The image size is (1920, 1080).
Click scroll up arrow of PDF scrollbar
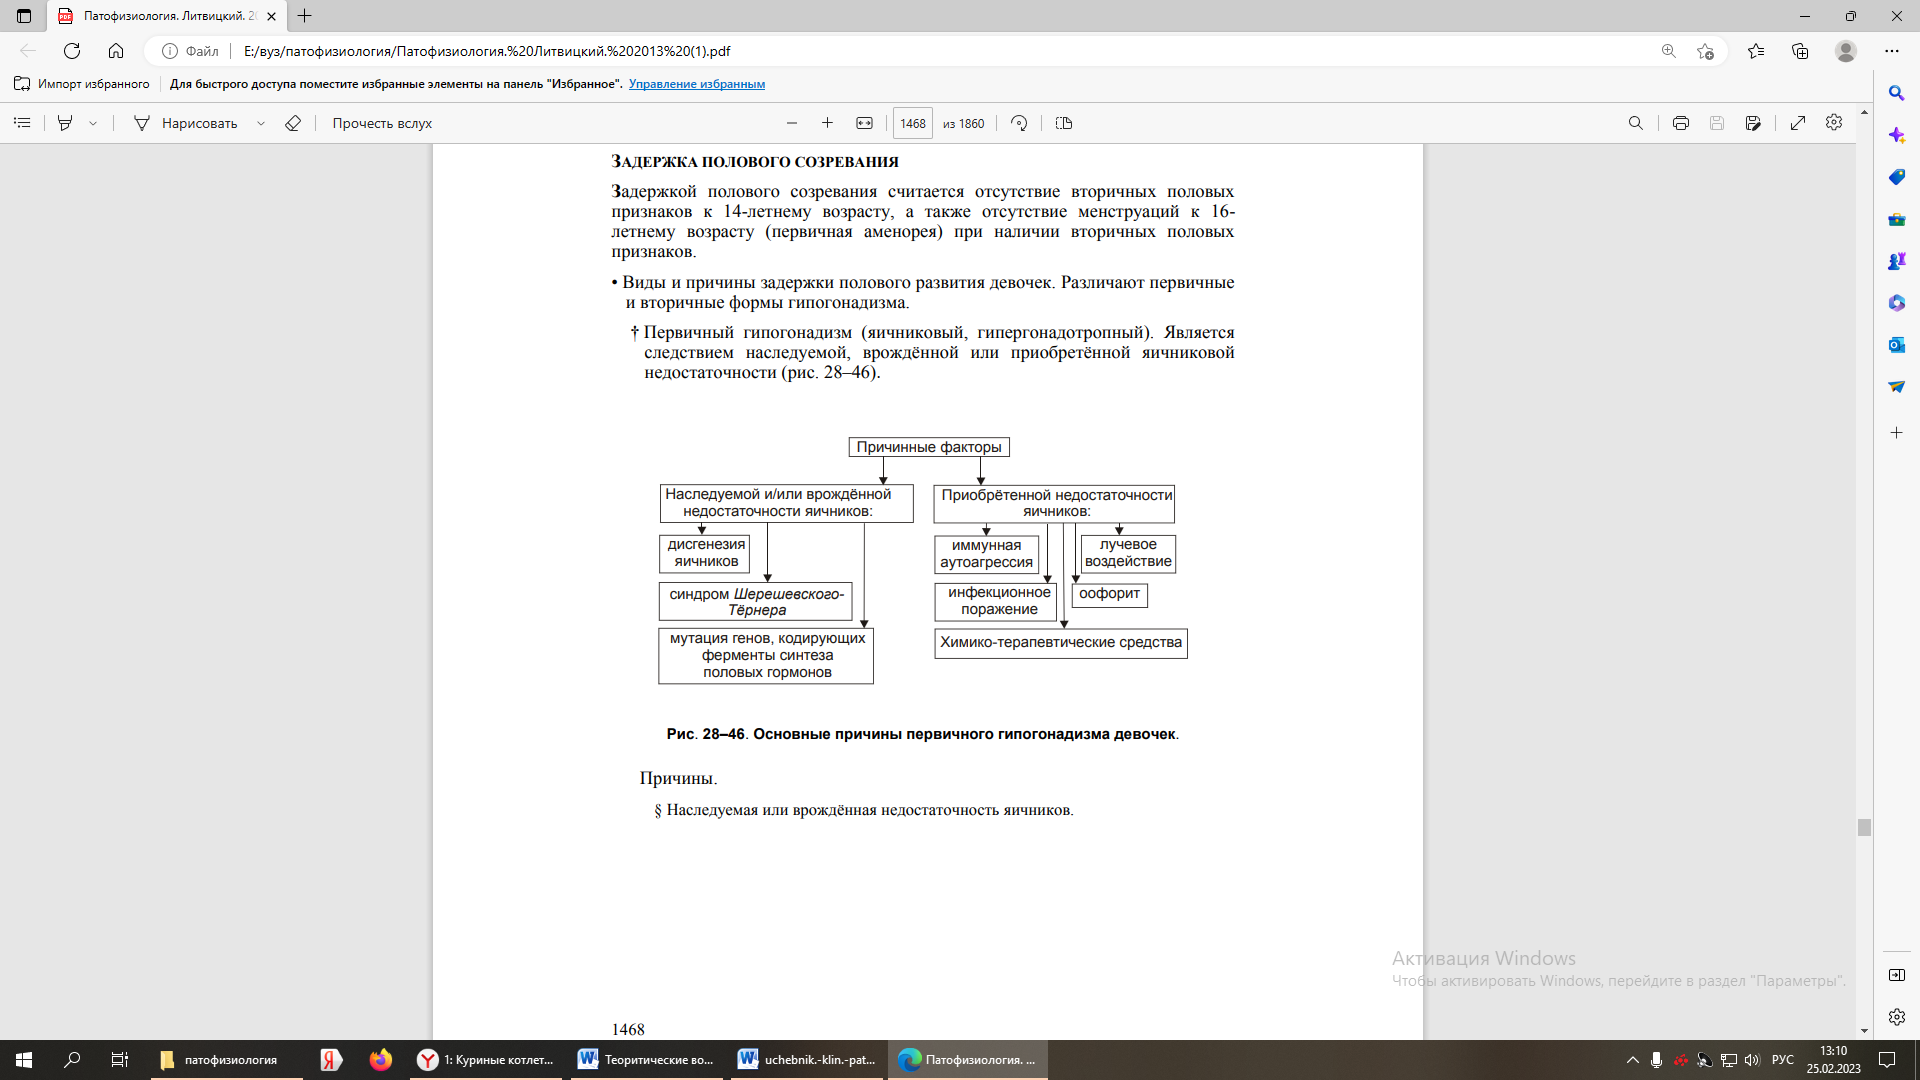[x=1864, y=112]
